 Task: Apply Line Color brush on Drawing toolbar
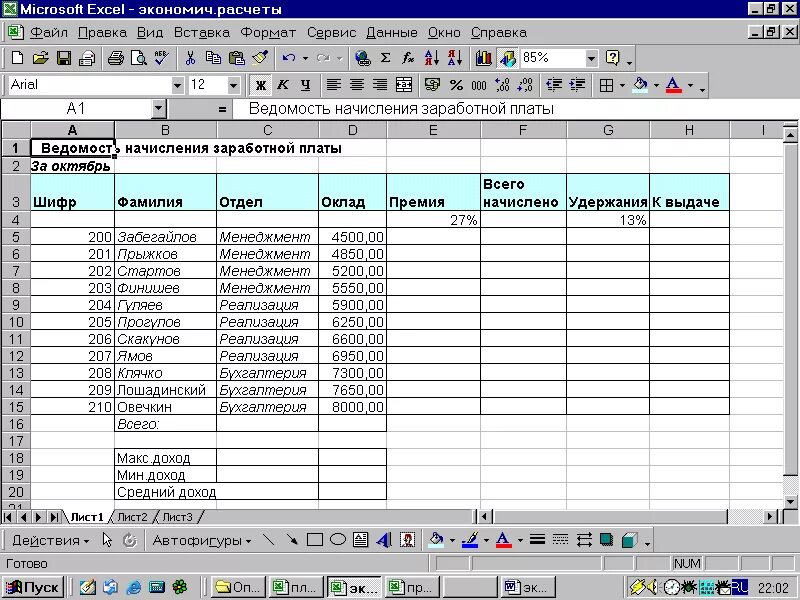470,540
